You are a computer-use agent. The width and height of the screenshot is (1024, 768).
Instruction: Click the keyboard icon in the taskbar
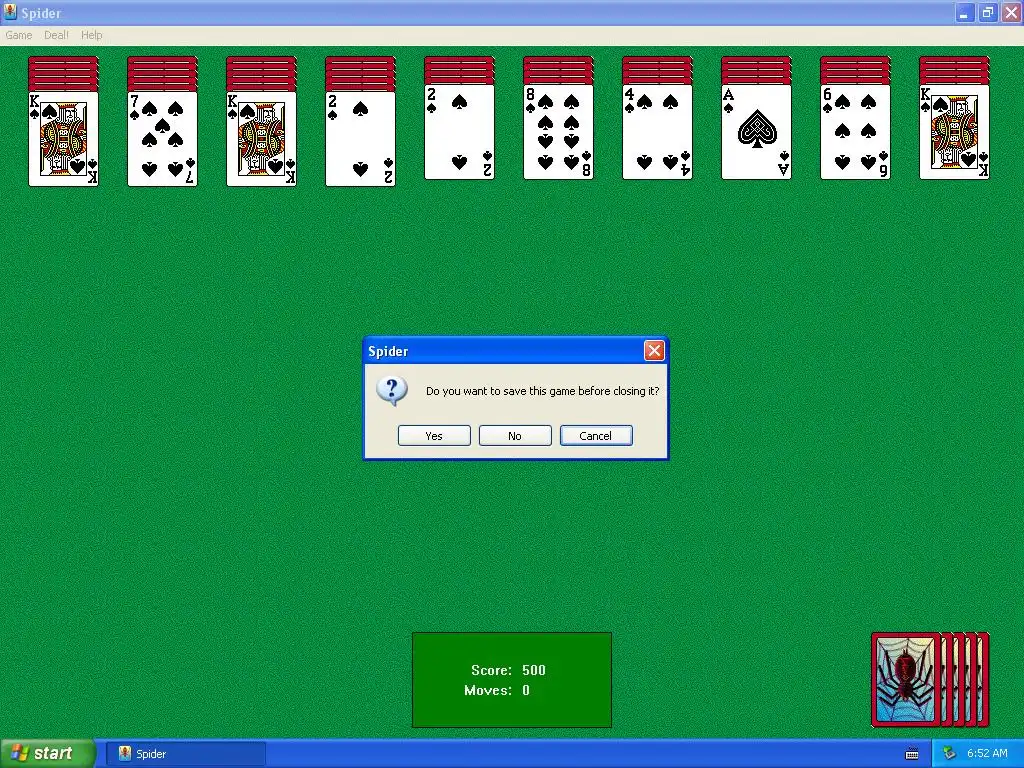pyautogui.click(x=912, y=754)
